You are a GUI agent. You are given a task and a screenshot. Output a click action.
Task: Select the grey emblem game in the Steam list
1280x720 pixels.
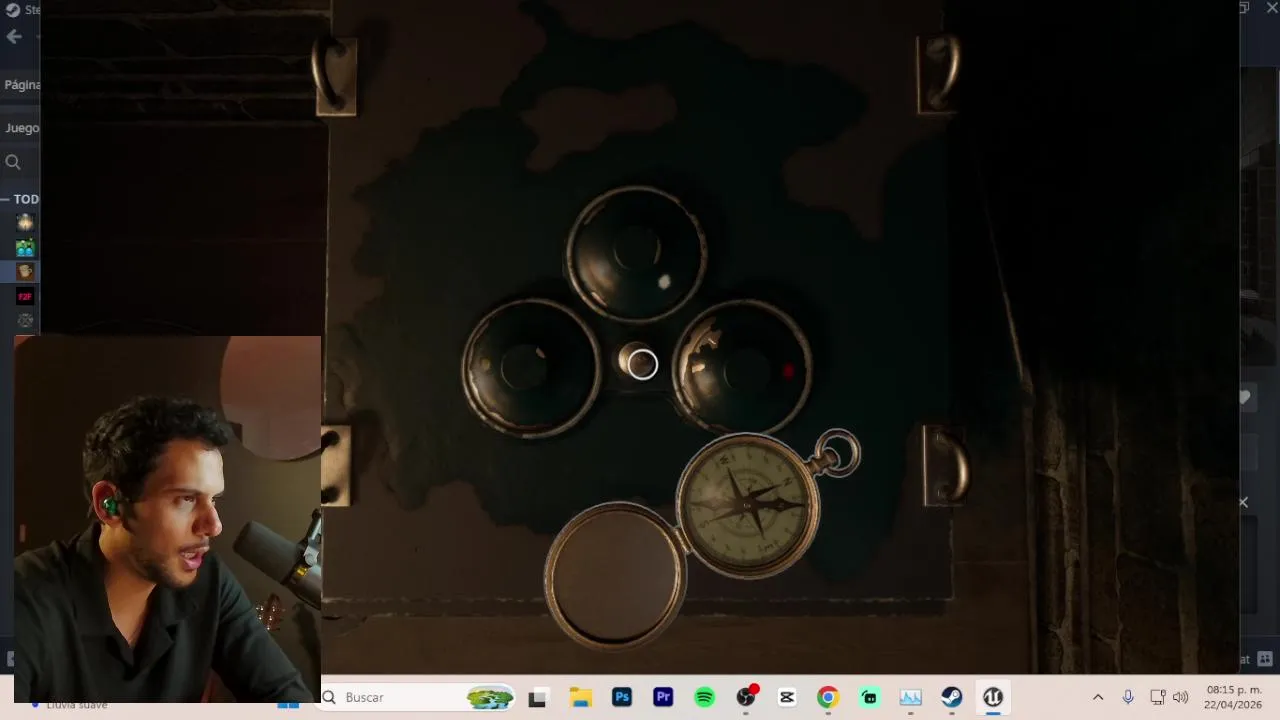click(25, 320)
